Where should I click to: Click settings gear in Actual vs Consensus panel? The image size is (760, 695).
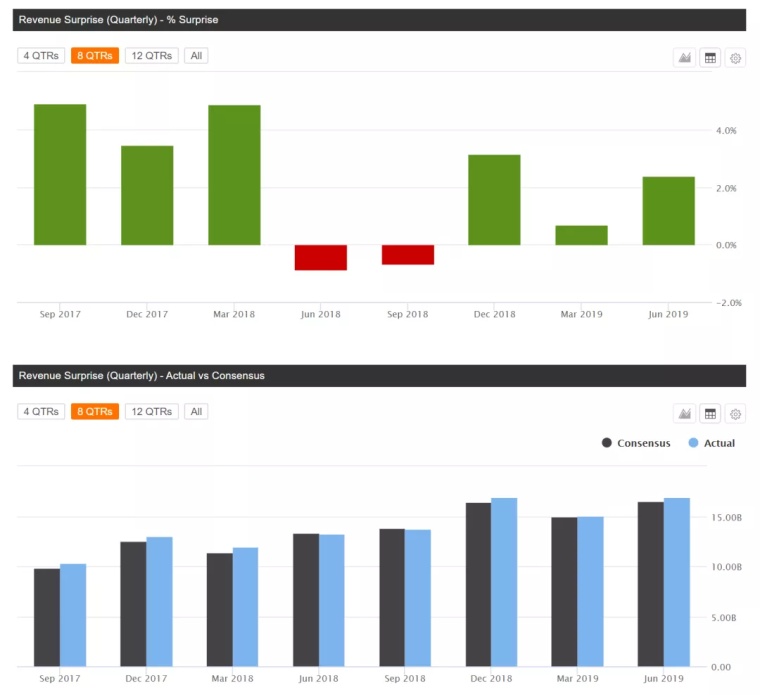736,414
